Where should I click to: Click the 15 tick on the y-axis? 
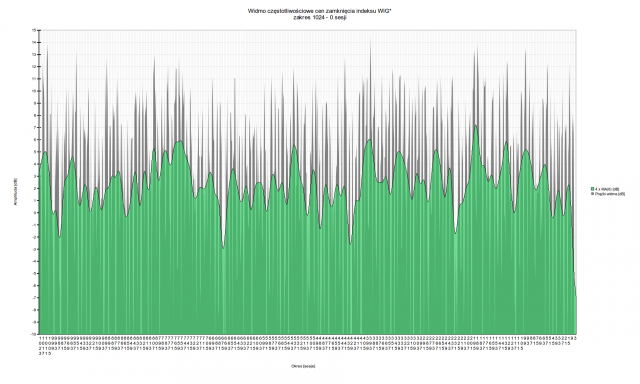point(35,30)
